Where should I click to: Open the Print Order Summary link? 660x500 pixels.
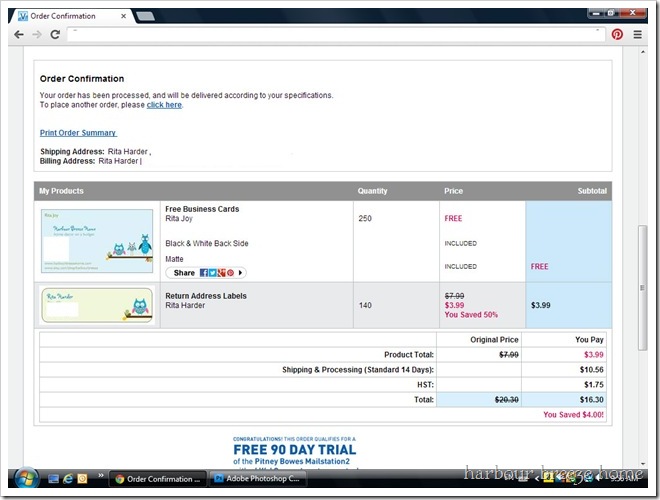pyautogui.click(x=78, y=133)
